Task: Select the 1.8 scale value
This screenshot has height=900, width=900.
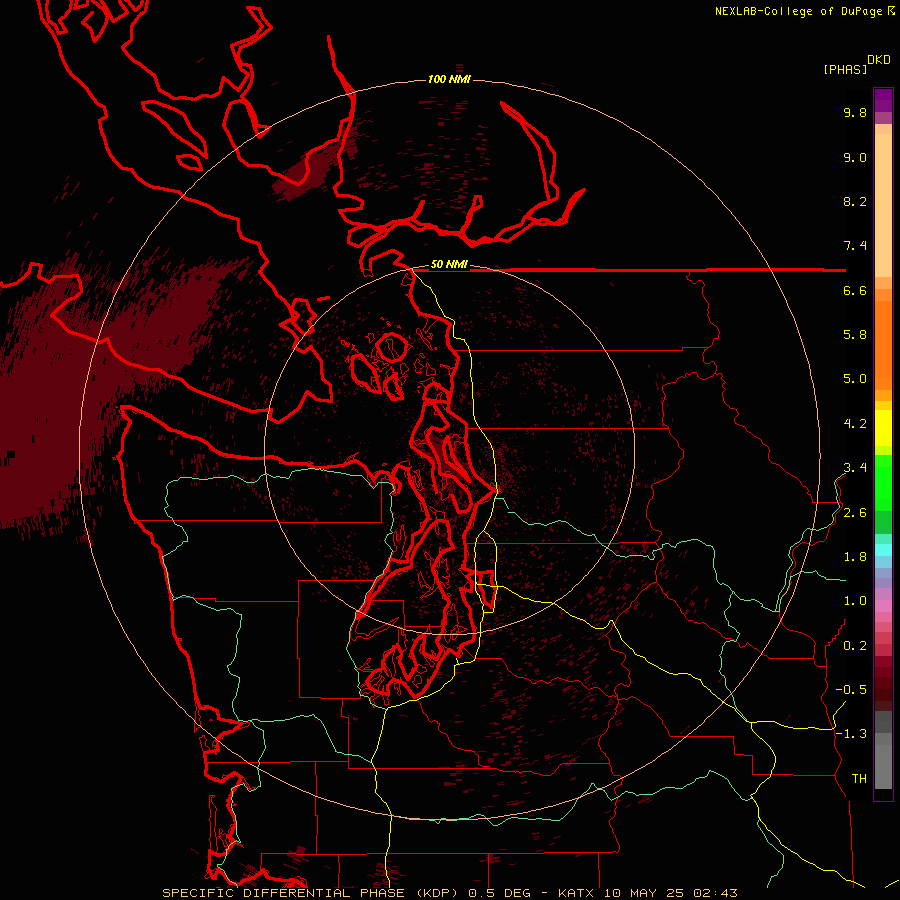Action: 855,557
